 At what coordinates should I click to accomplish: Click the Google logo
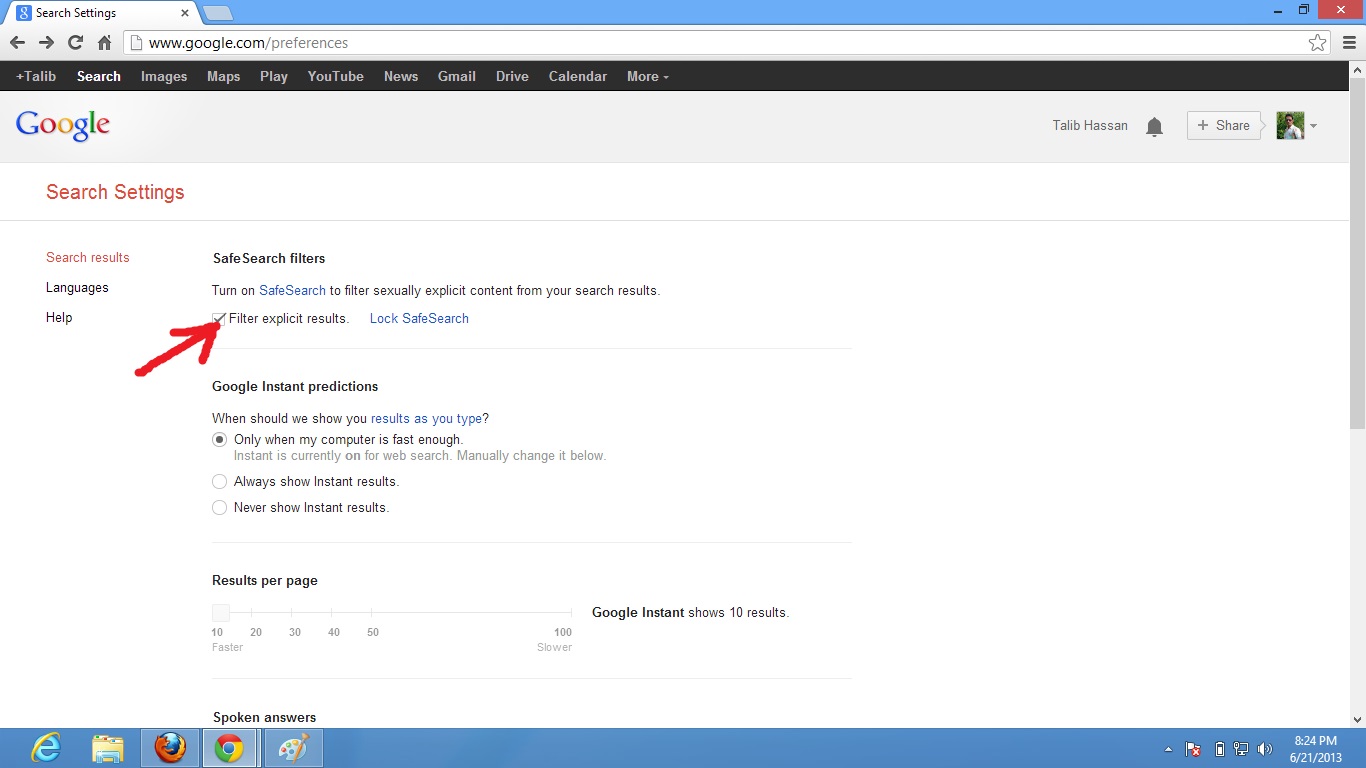(x=62, y=126)
